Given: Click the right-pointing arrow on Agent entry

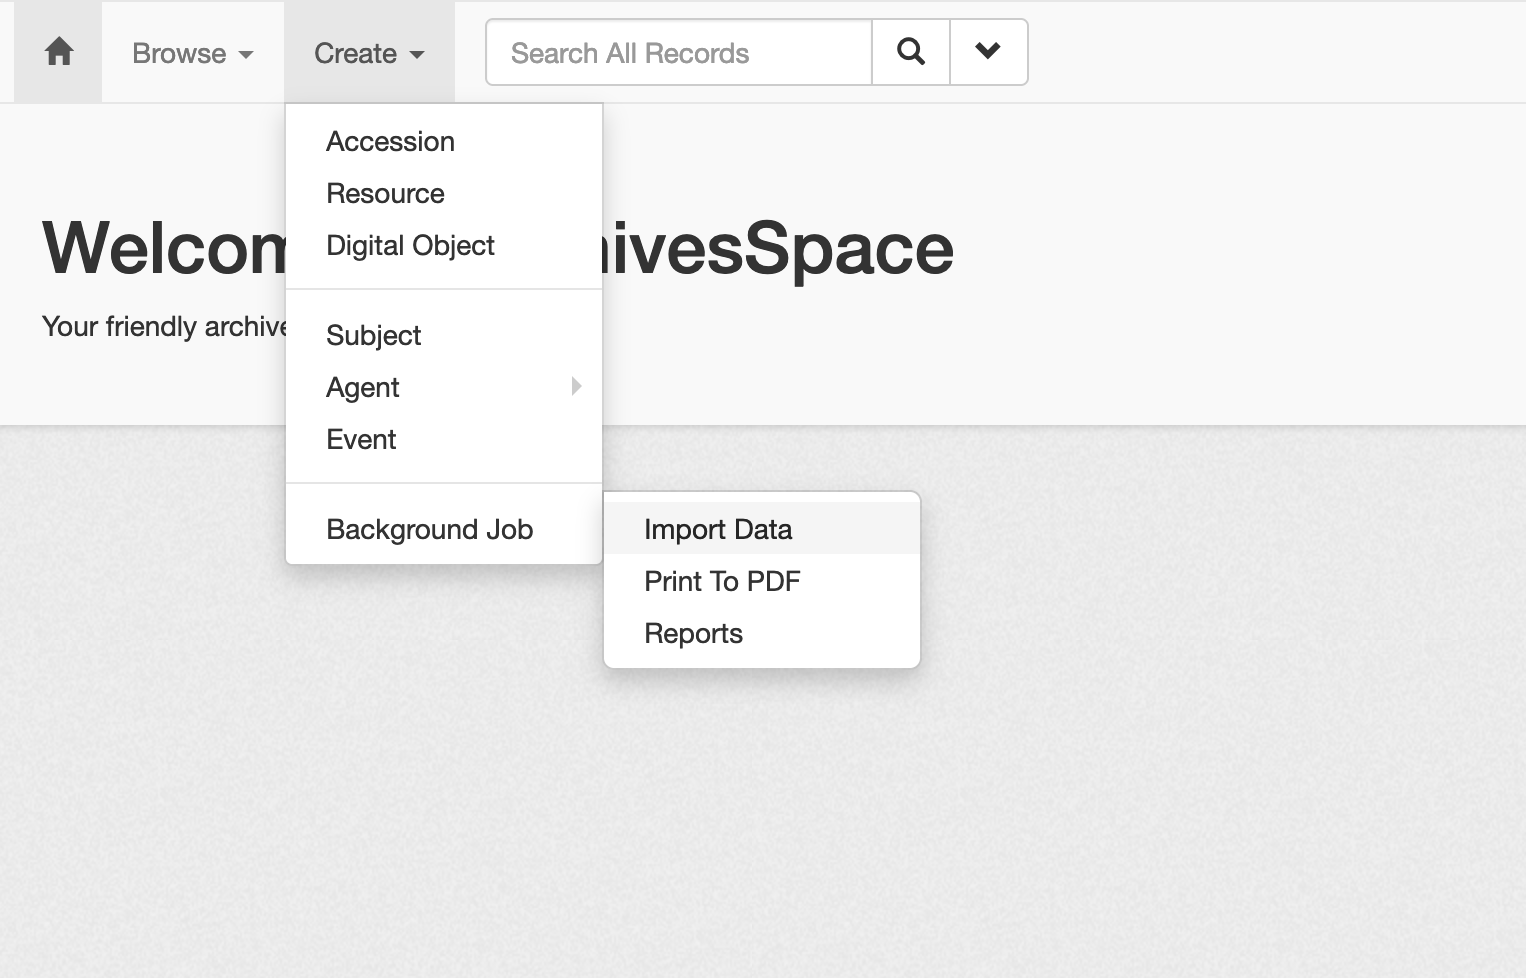Looking at the screenshot, I should pos(577,387).
